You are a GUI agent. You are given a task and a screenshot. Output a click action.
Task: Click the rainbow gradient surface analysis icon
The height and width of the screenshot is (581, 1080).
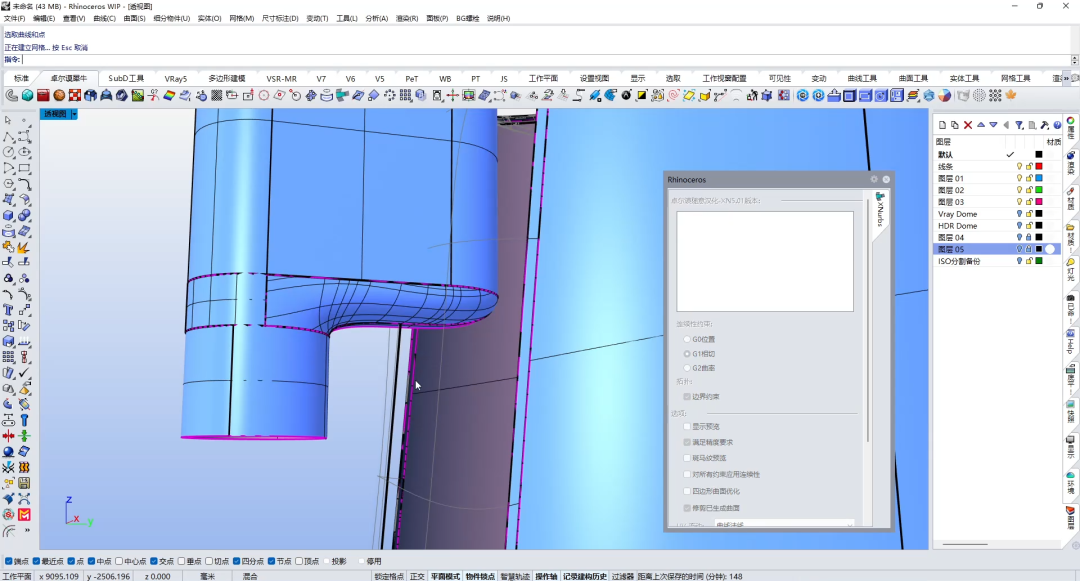[x=169, y=96]
